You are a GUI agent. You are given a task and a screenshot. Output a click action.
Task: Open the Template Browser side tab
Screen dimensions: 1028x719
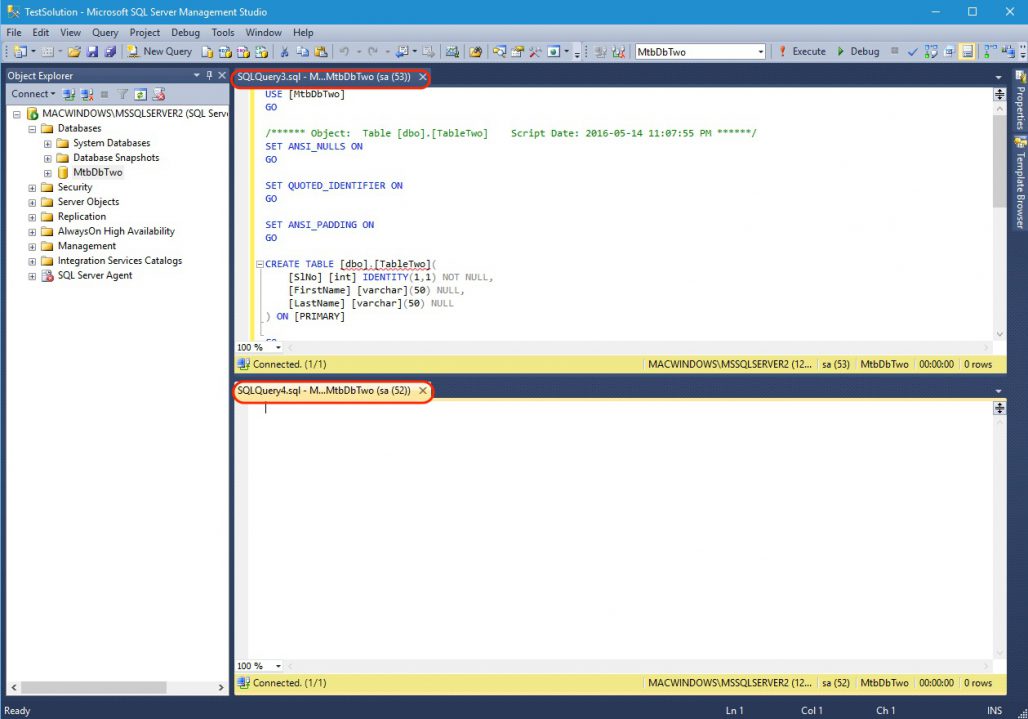[x=1020, y=183]
